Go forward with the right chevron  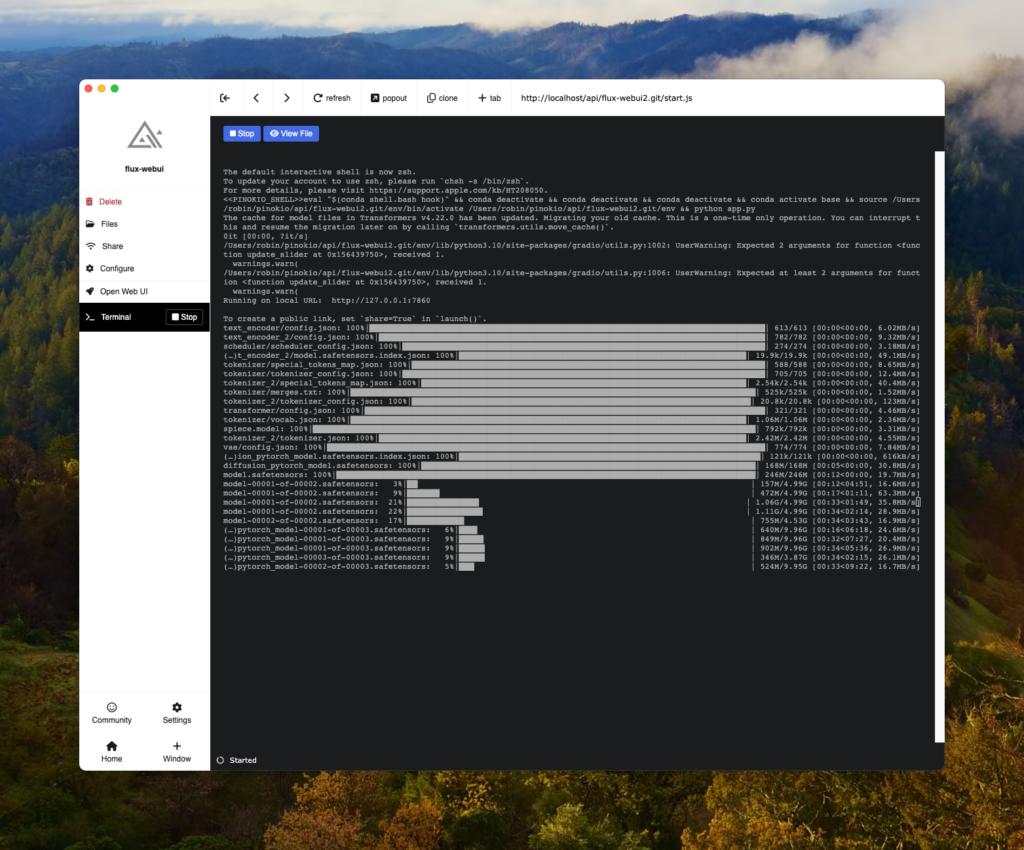(287, 98)
